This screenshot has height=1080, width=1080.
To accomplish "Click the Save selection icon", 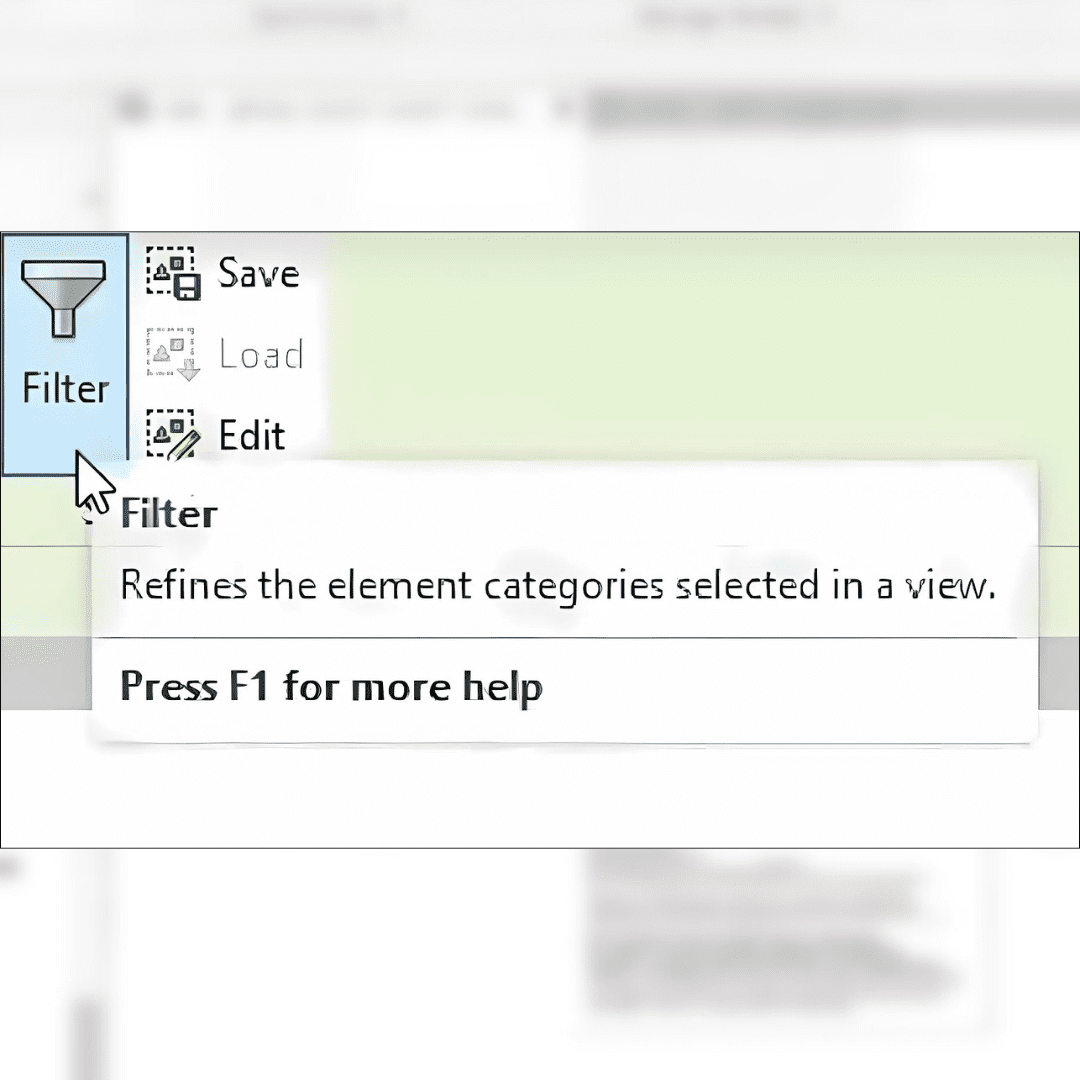I will click(x=173, y=274).
